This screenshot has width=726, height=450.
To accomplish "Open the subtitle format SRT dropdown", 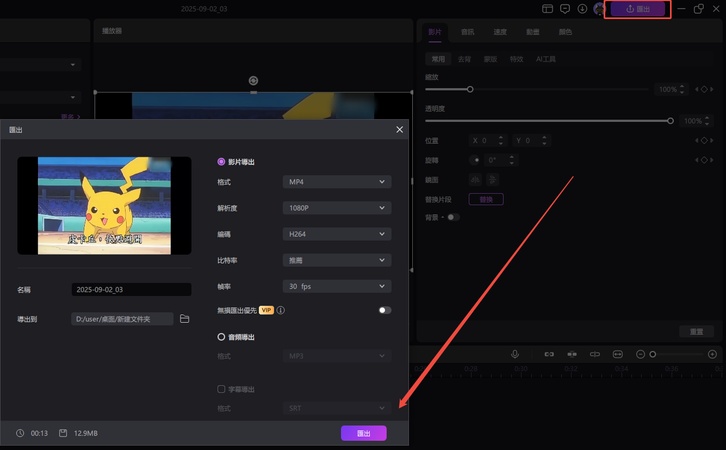I will click(337, 408).
